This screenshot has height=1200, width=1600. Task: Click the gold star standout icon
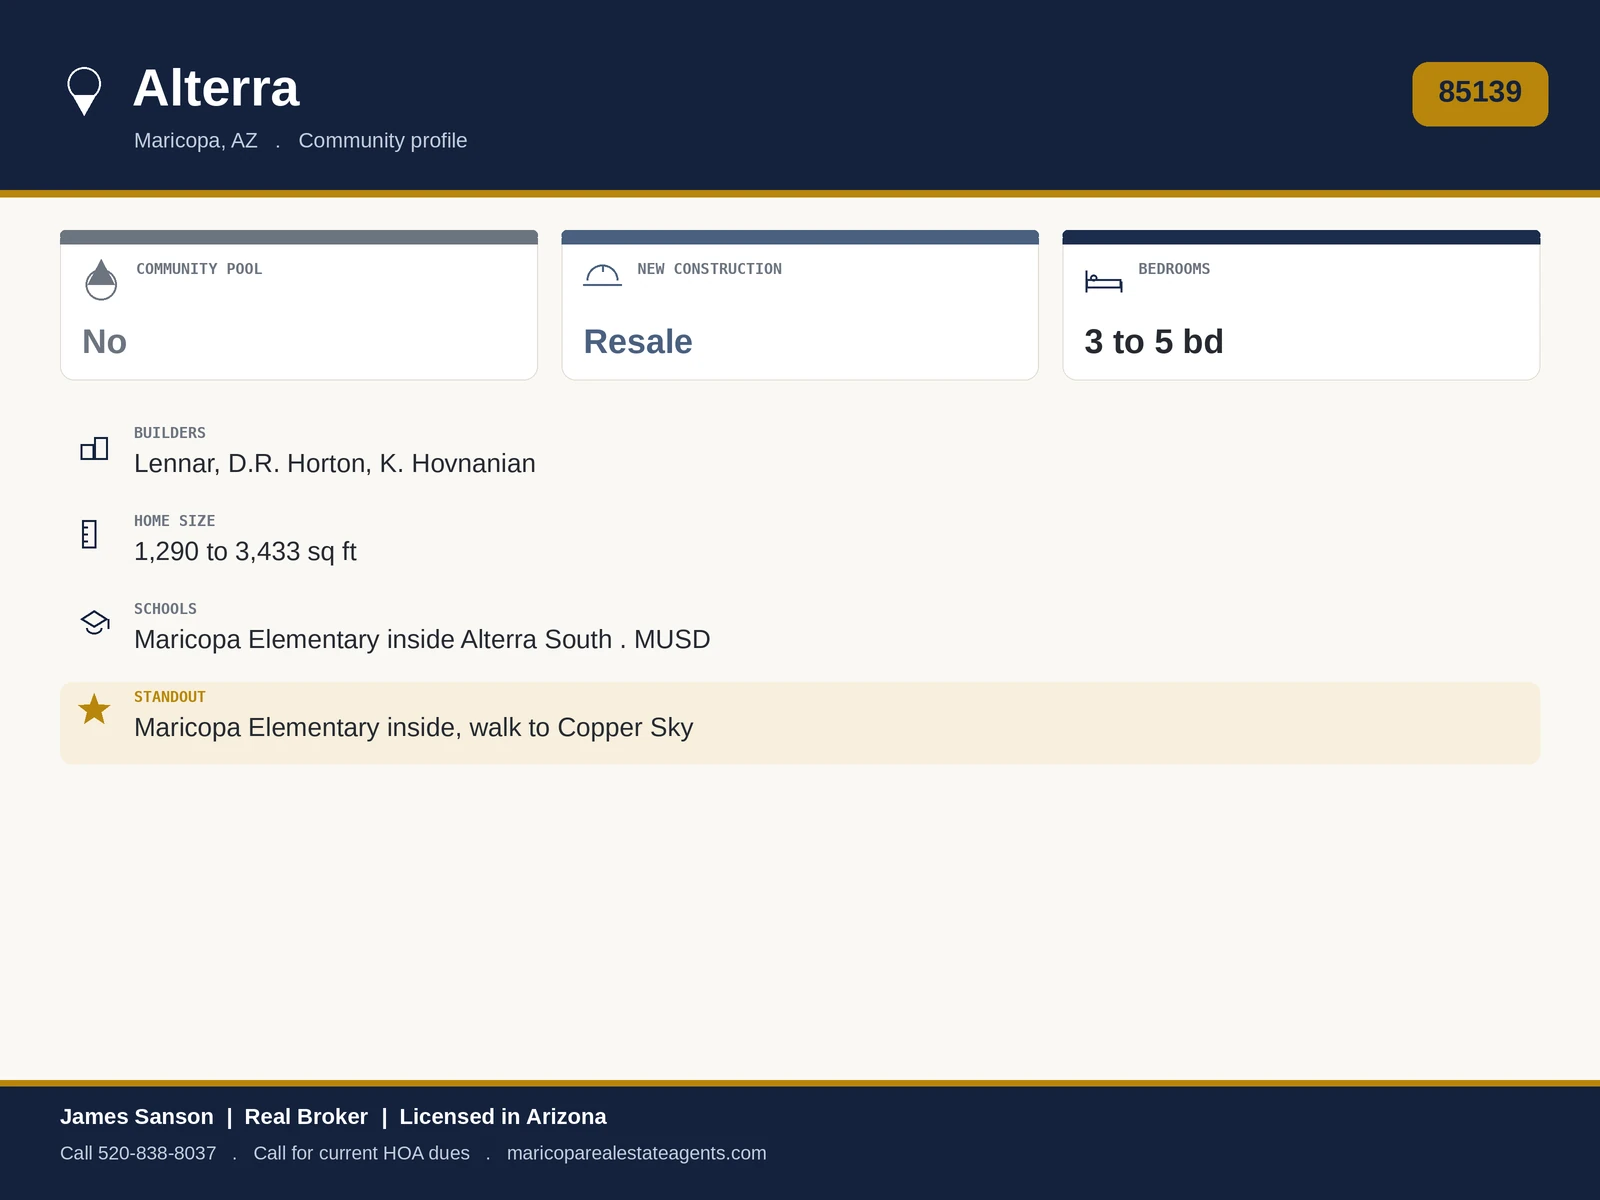[94, 709]
